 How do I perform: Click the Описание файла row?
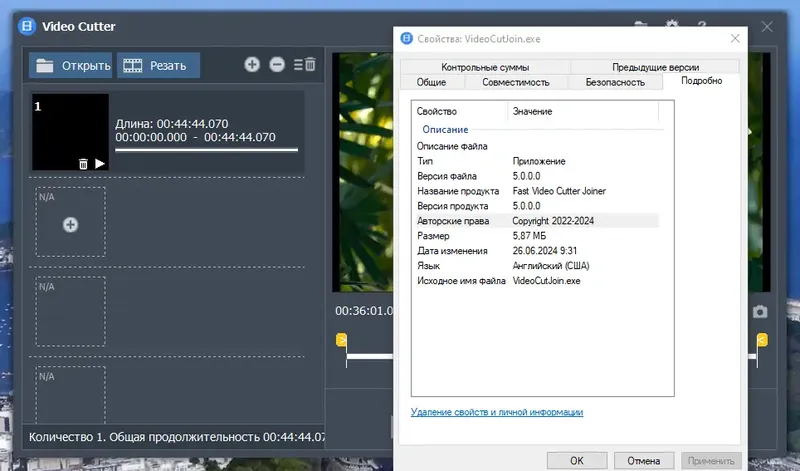point(536,146)
